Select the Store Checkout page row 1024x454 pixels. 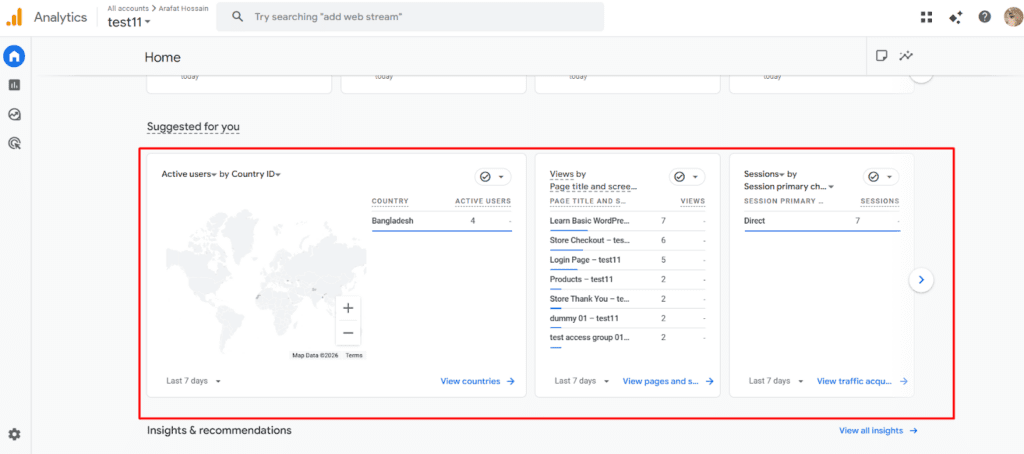(628, 241)
